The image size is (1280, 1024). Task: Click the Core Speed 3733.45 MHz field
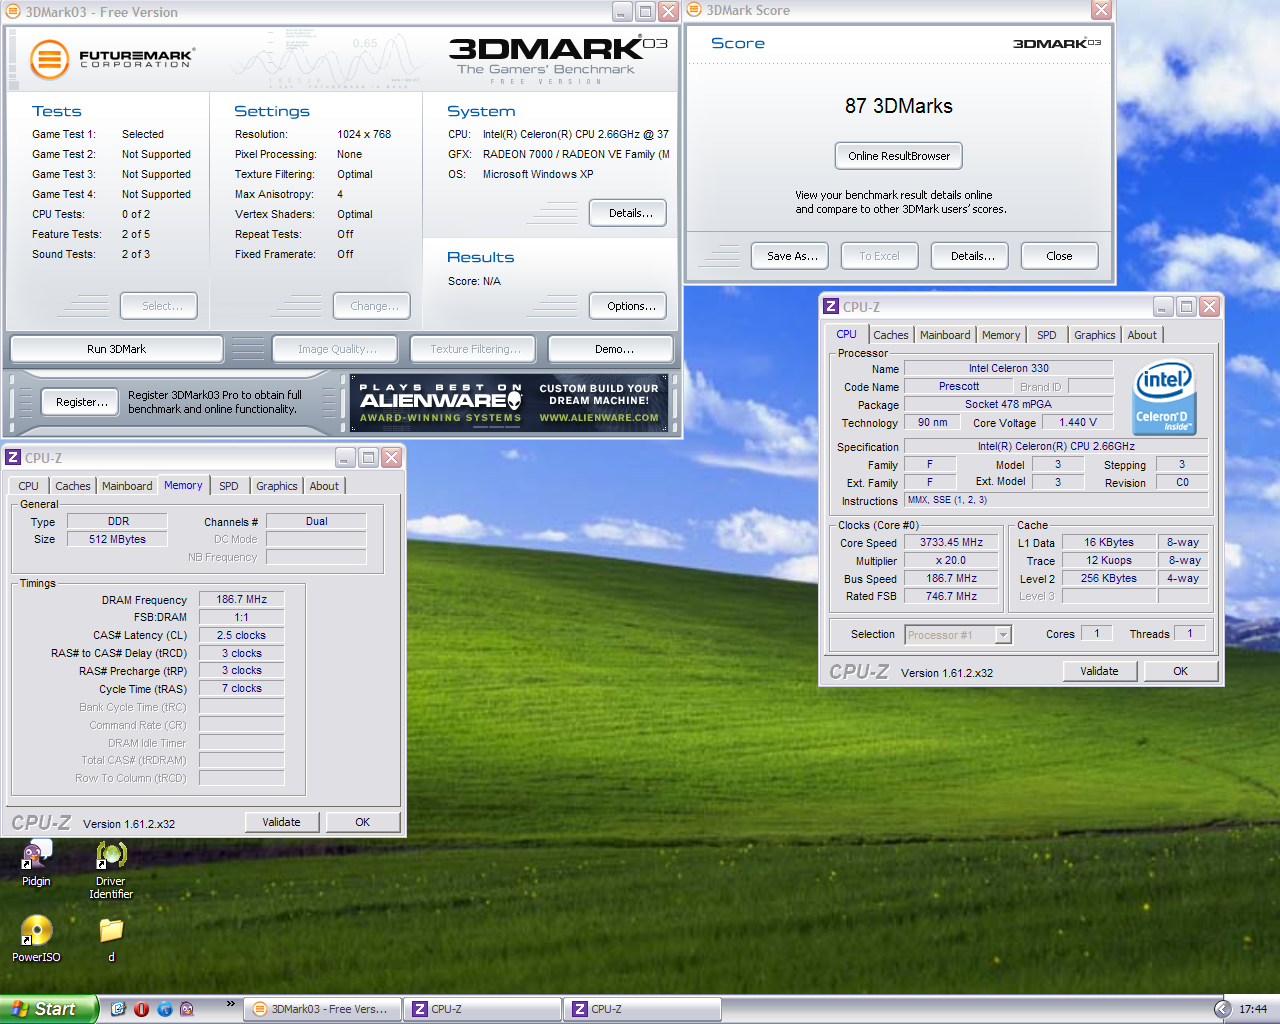pos(951,542)
